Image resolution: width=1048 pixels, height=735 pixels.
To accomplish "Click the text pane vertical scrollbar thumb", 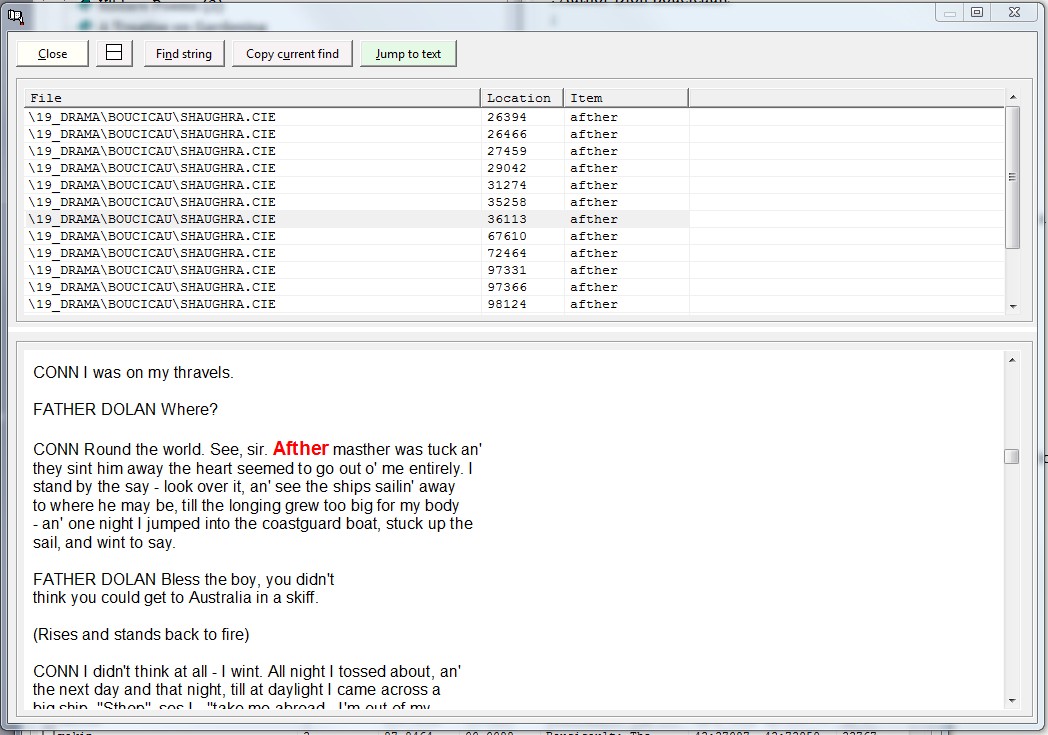I will [1012, 456].
